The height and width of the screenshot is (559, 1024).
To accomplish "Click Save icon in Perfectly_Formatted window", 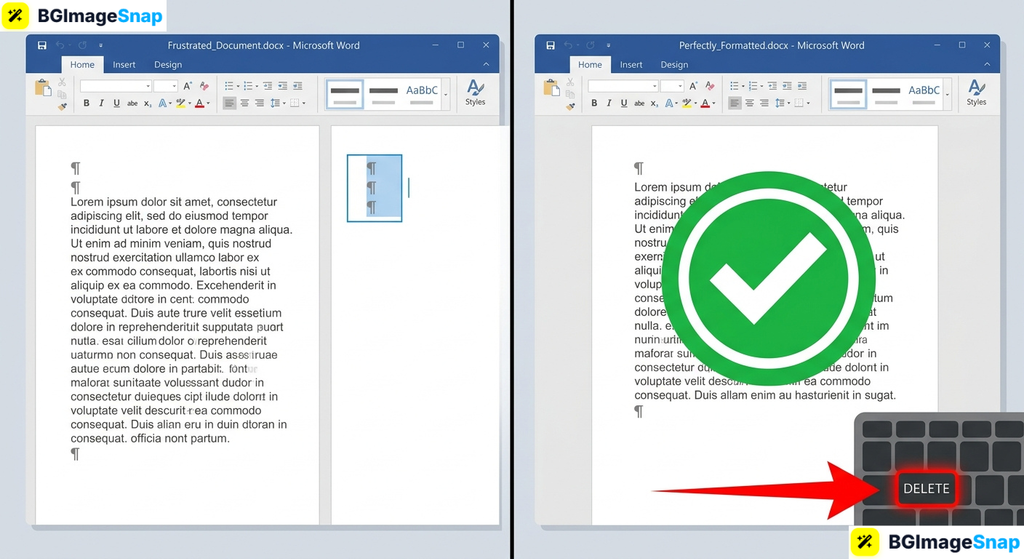I will pos(551,45).
